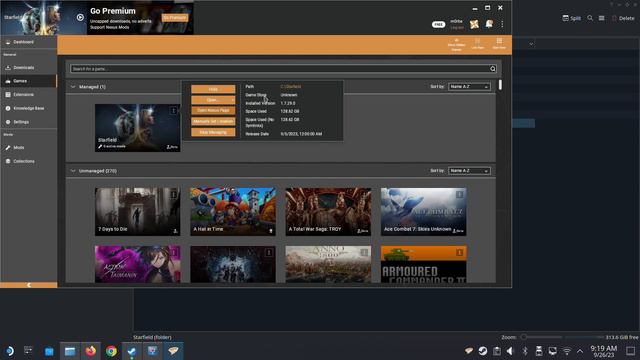Select Games in the sidebar
This screenshot has width=640, height=360.
tap(29, 81)
